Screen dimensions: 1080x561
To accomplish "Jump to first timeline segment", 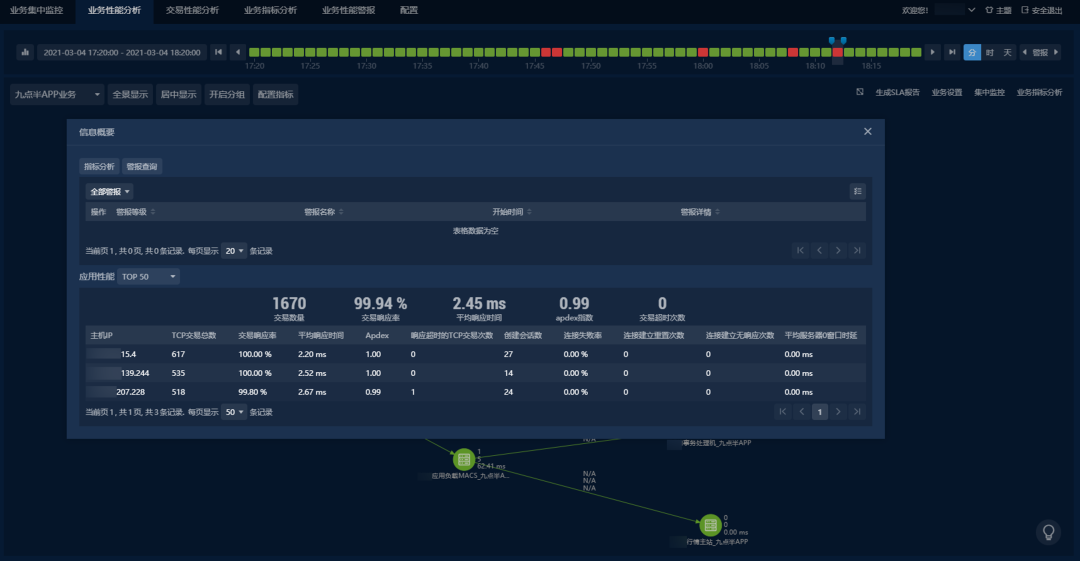I will [x=218, y=52].
